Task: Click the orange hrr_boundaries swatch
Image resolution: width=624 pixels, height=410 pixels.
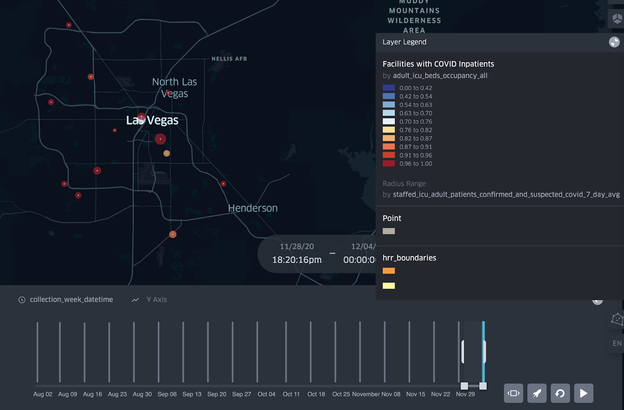Action: pyautogui.click(x=388, y=271)
